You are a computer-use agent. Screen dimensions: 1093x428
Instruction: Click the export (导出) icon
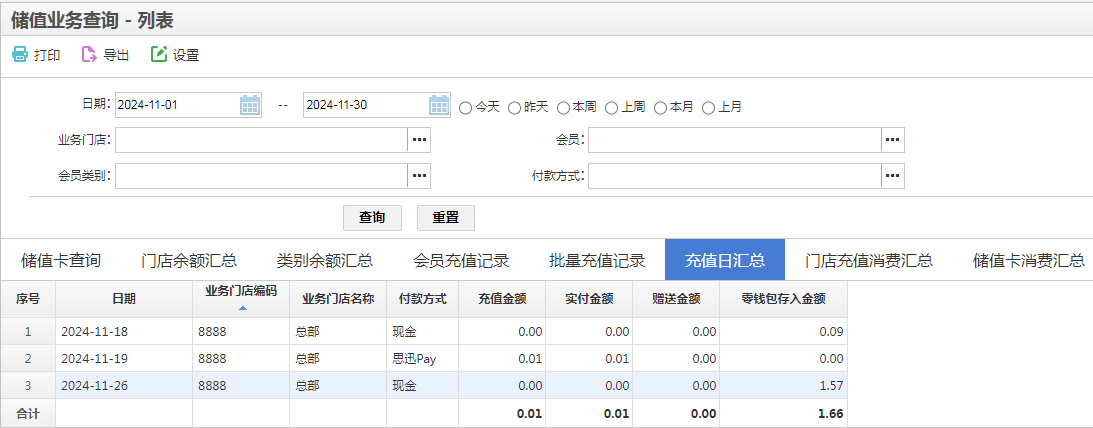[x=89, y=54]
